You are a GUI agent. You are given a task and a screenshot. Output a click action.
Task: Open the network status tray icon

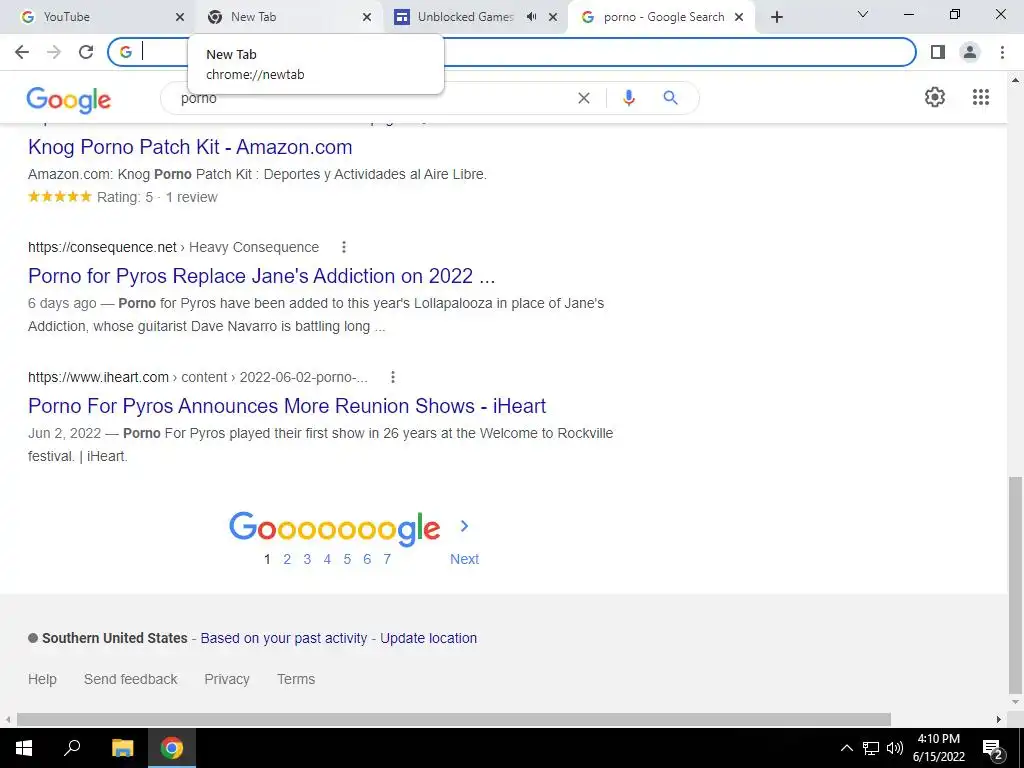(871, 748)
